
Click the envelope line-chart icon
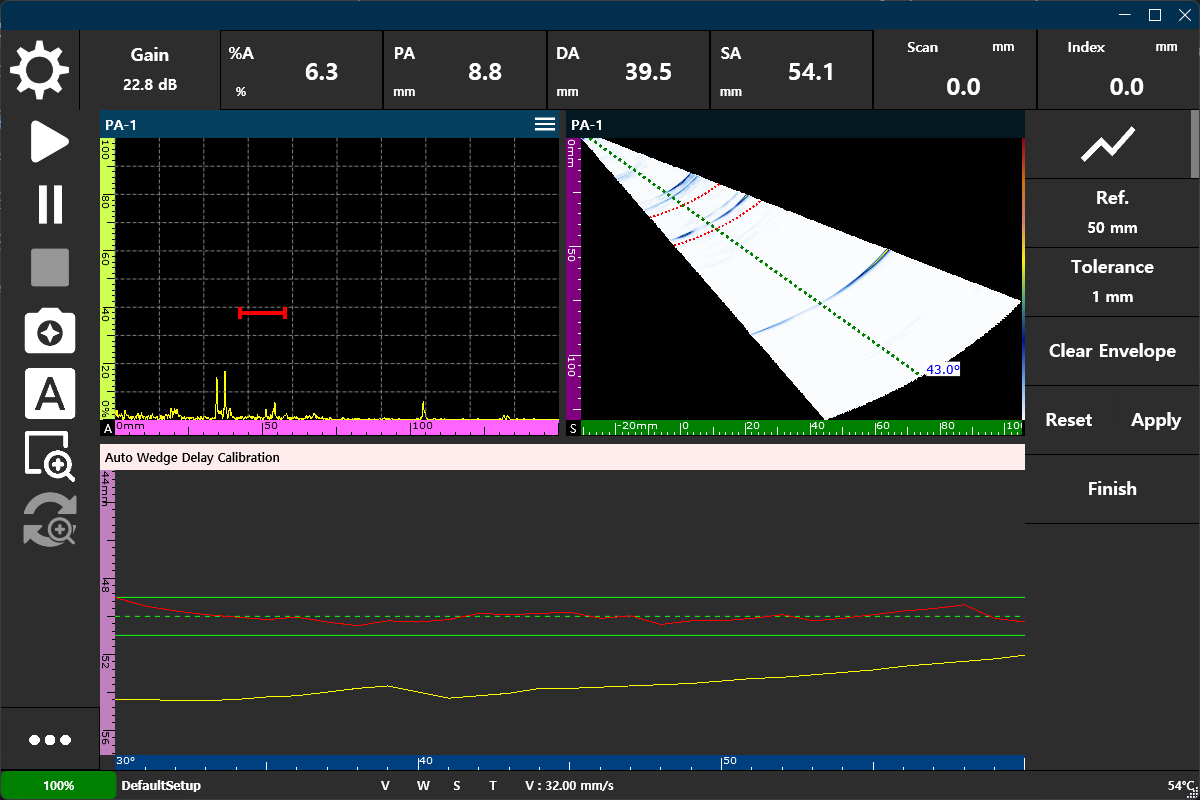pyautogui.click(x=1108, y=144)
